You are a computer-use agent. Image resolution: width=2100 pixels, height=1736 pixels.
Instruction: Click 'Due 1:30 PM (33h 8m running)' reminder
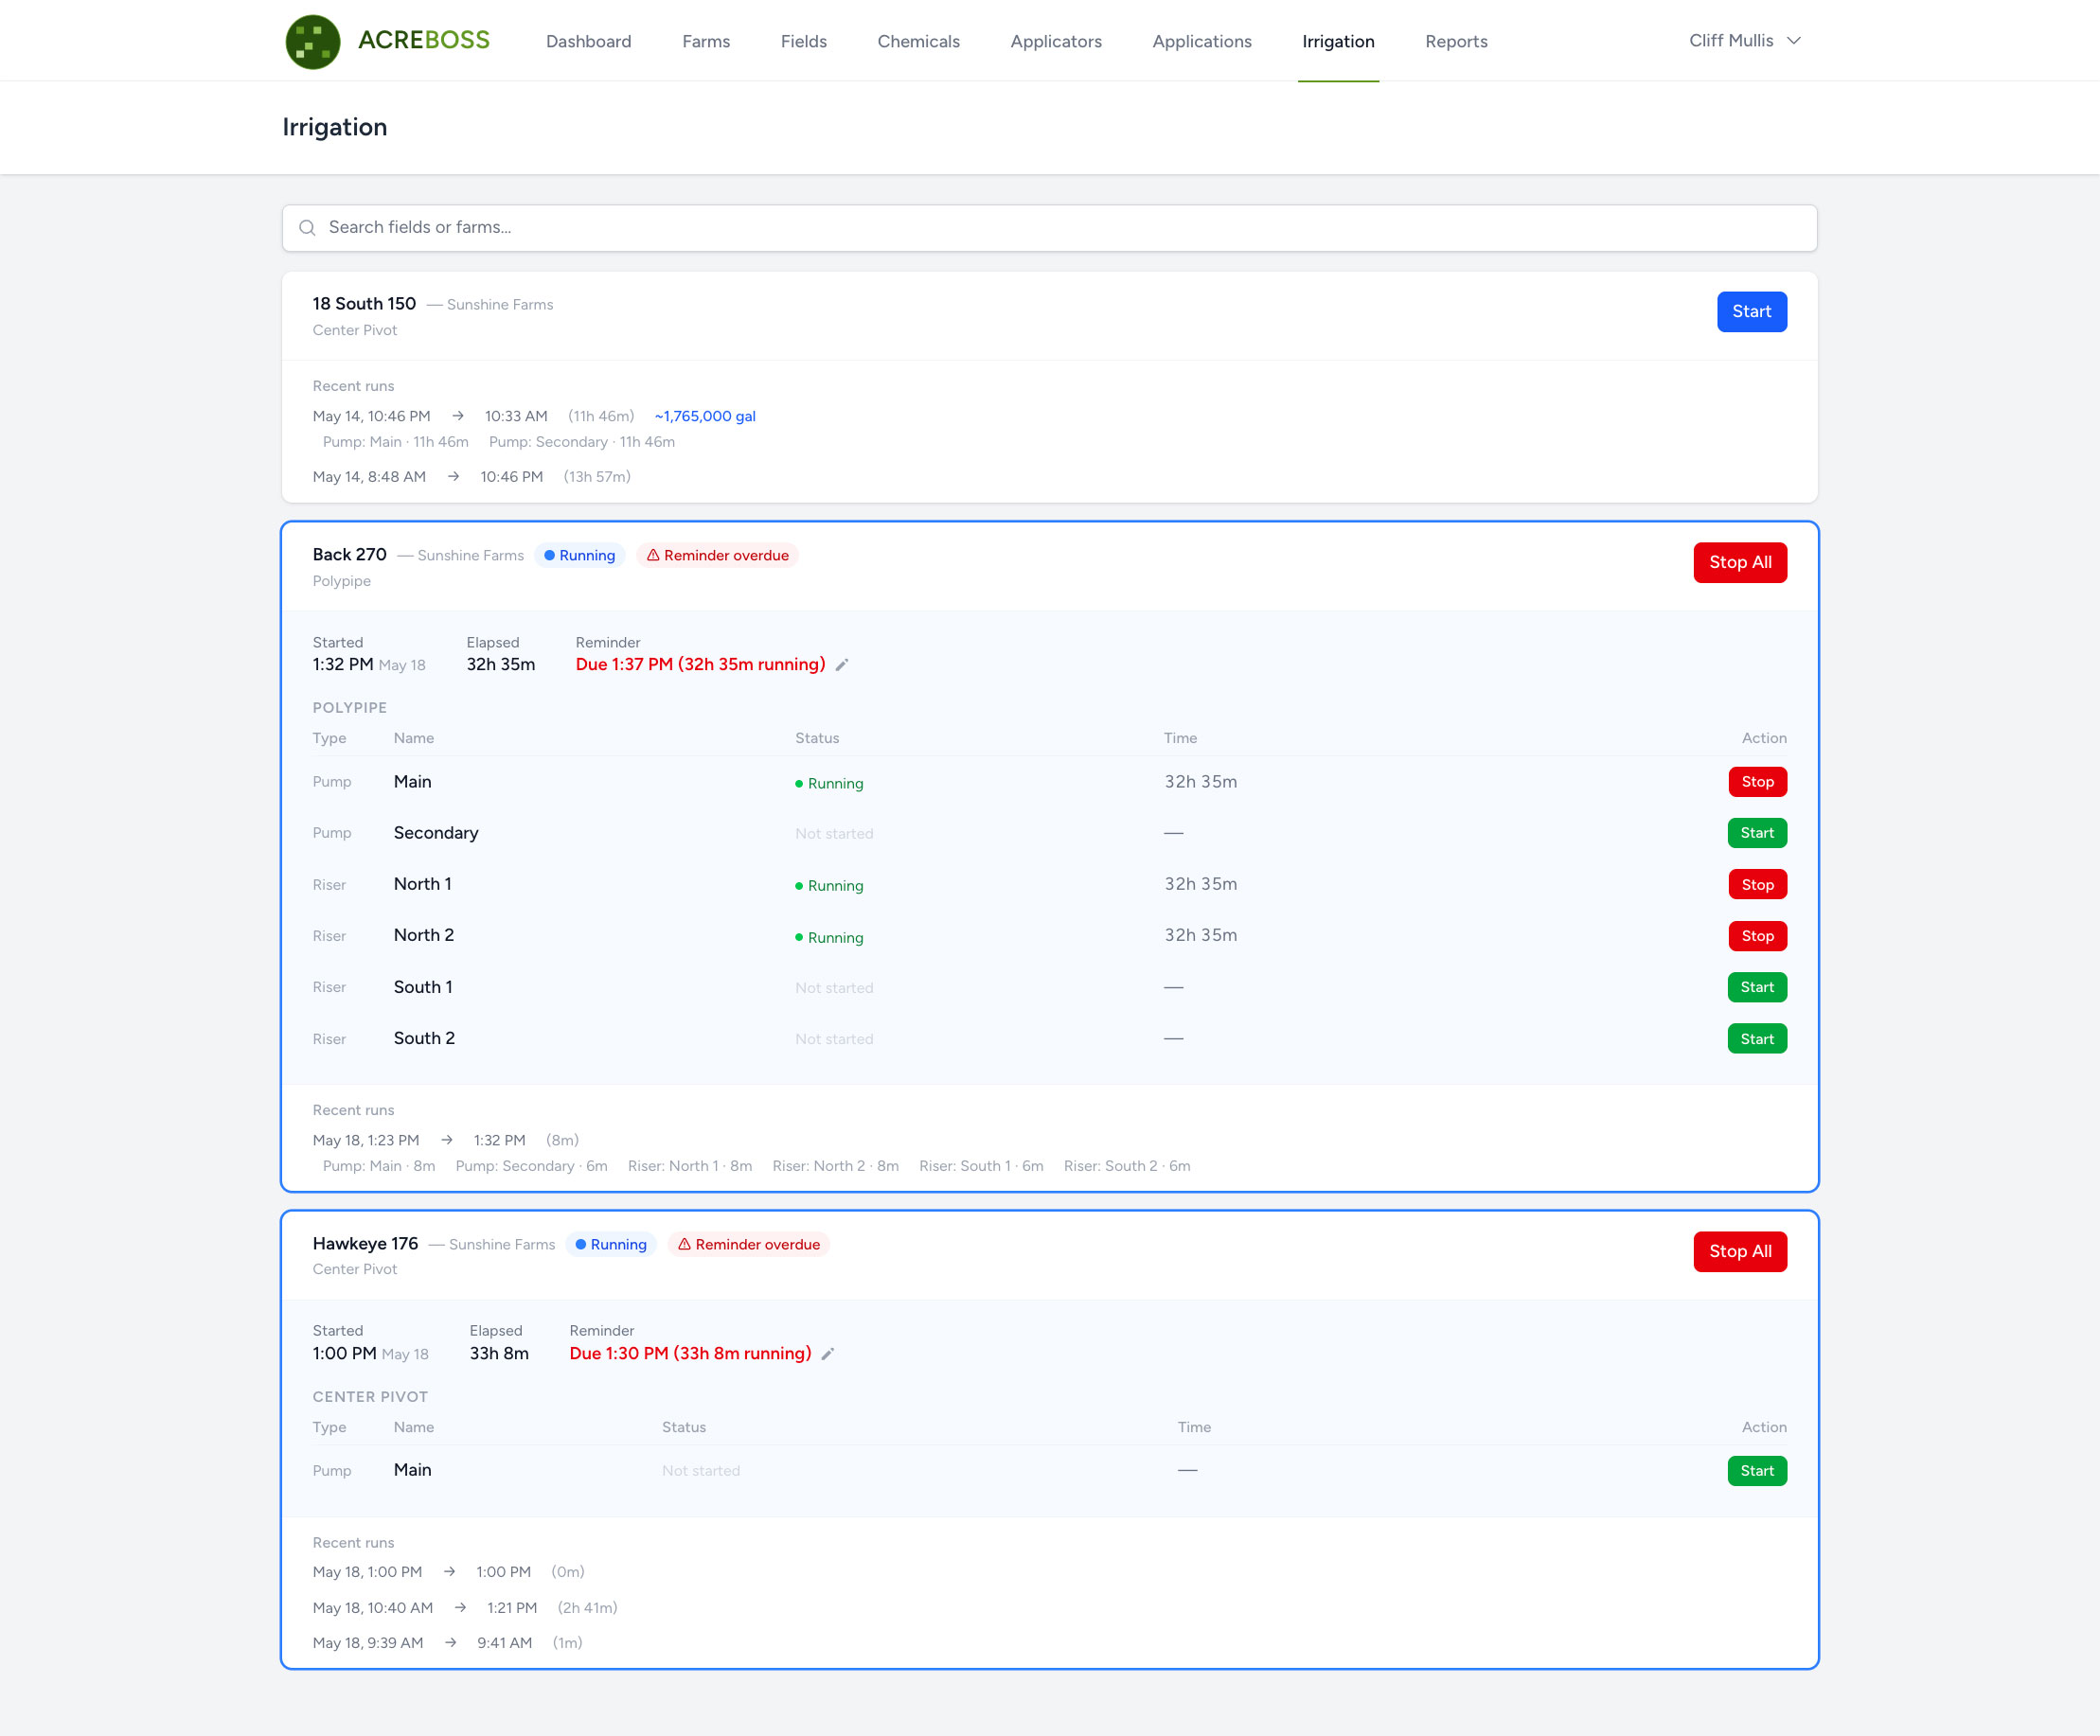pos(690,1354)
